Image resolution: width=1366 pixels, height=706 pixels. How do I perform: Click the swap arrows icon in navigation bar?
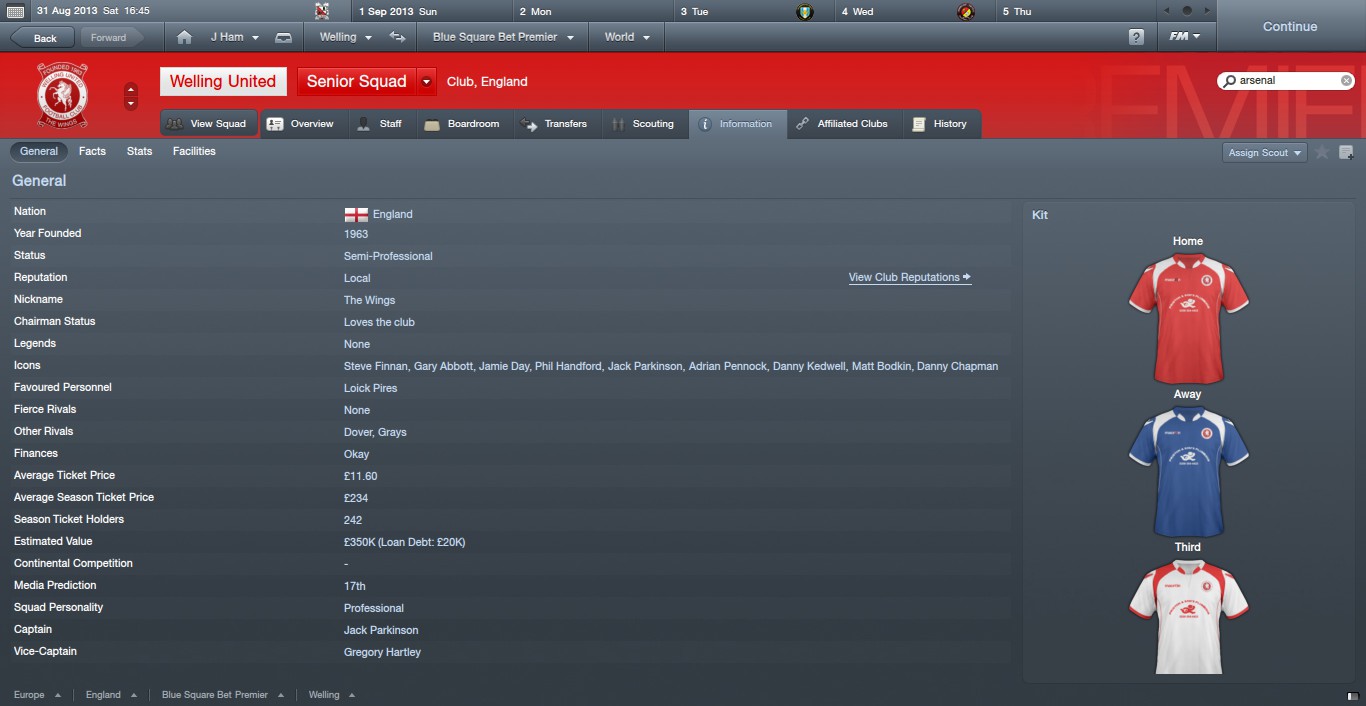click(x=398, y=37)
